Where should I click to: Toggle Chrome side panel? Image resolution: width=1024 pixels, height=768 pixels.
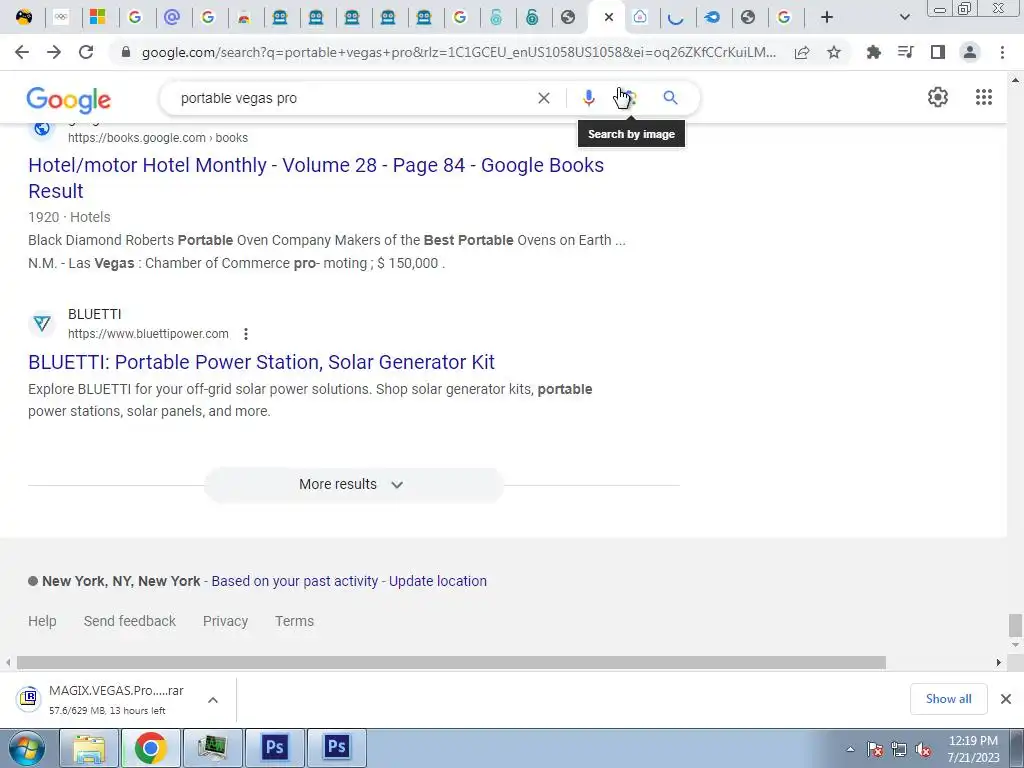click(x=938, y=52)
